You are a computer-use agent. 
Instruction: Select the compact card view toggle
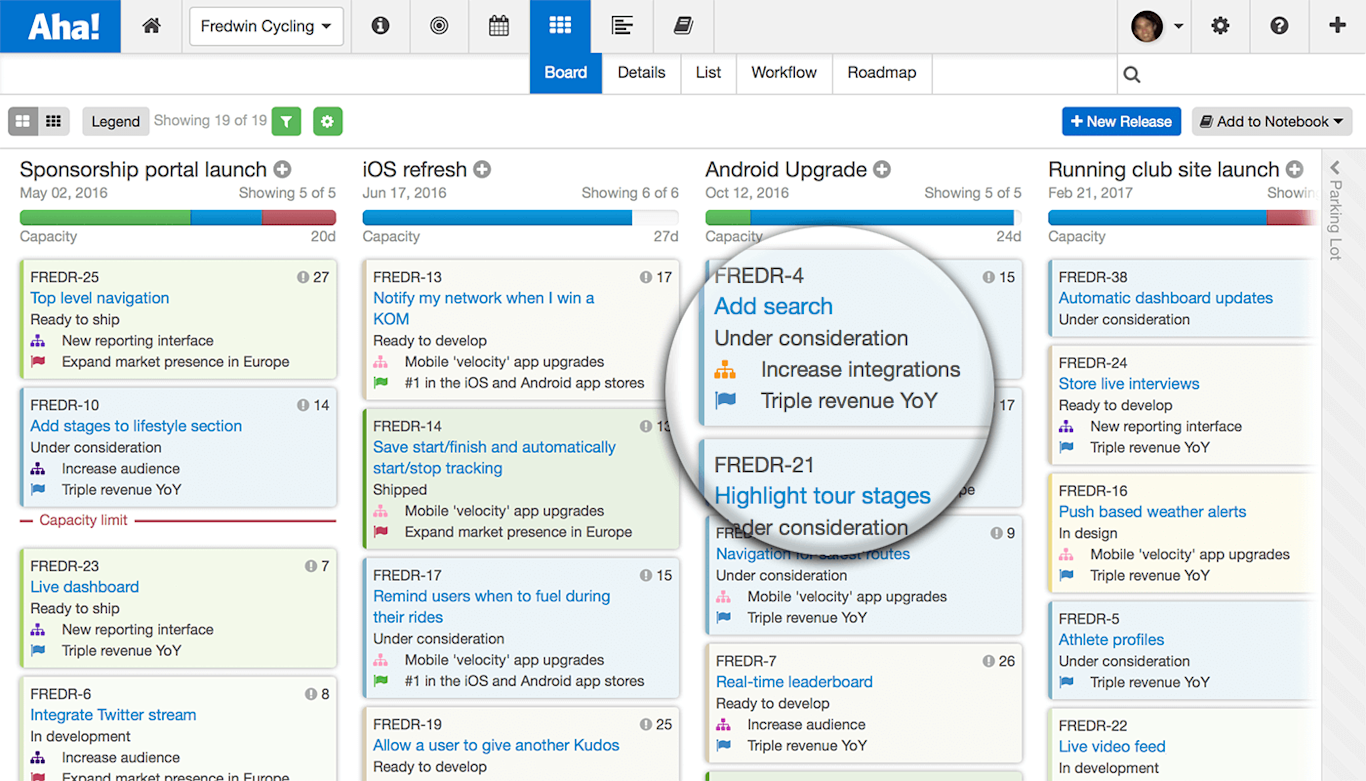[x=54, y=122]
